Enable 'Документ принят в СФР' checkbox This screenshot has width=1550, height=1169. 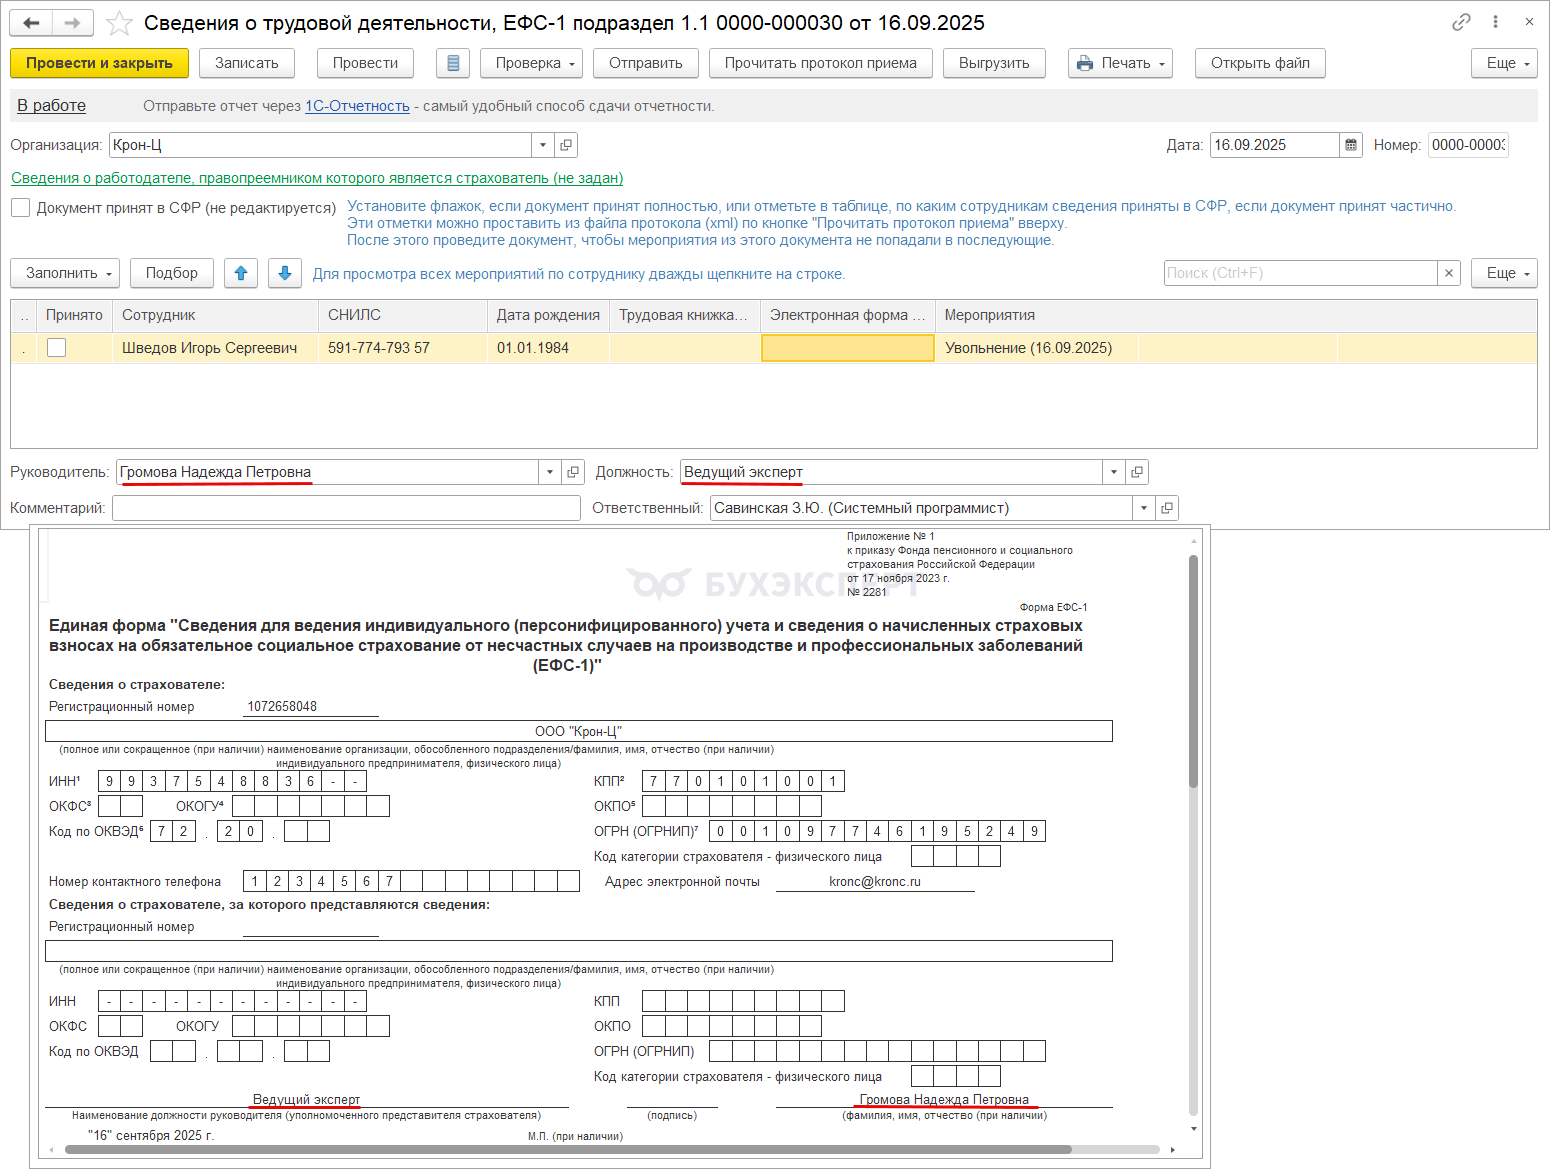(x=21, y=208)
